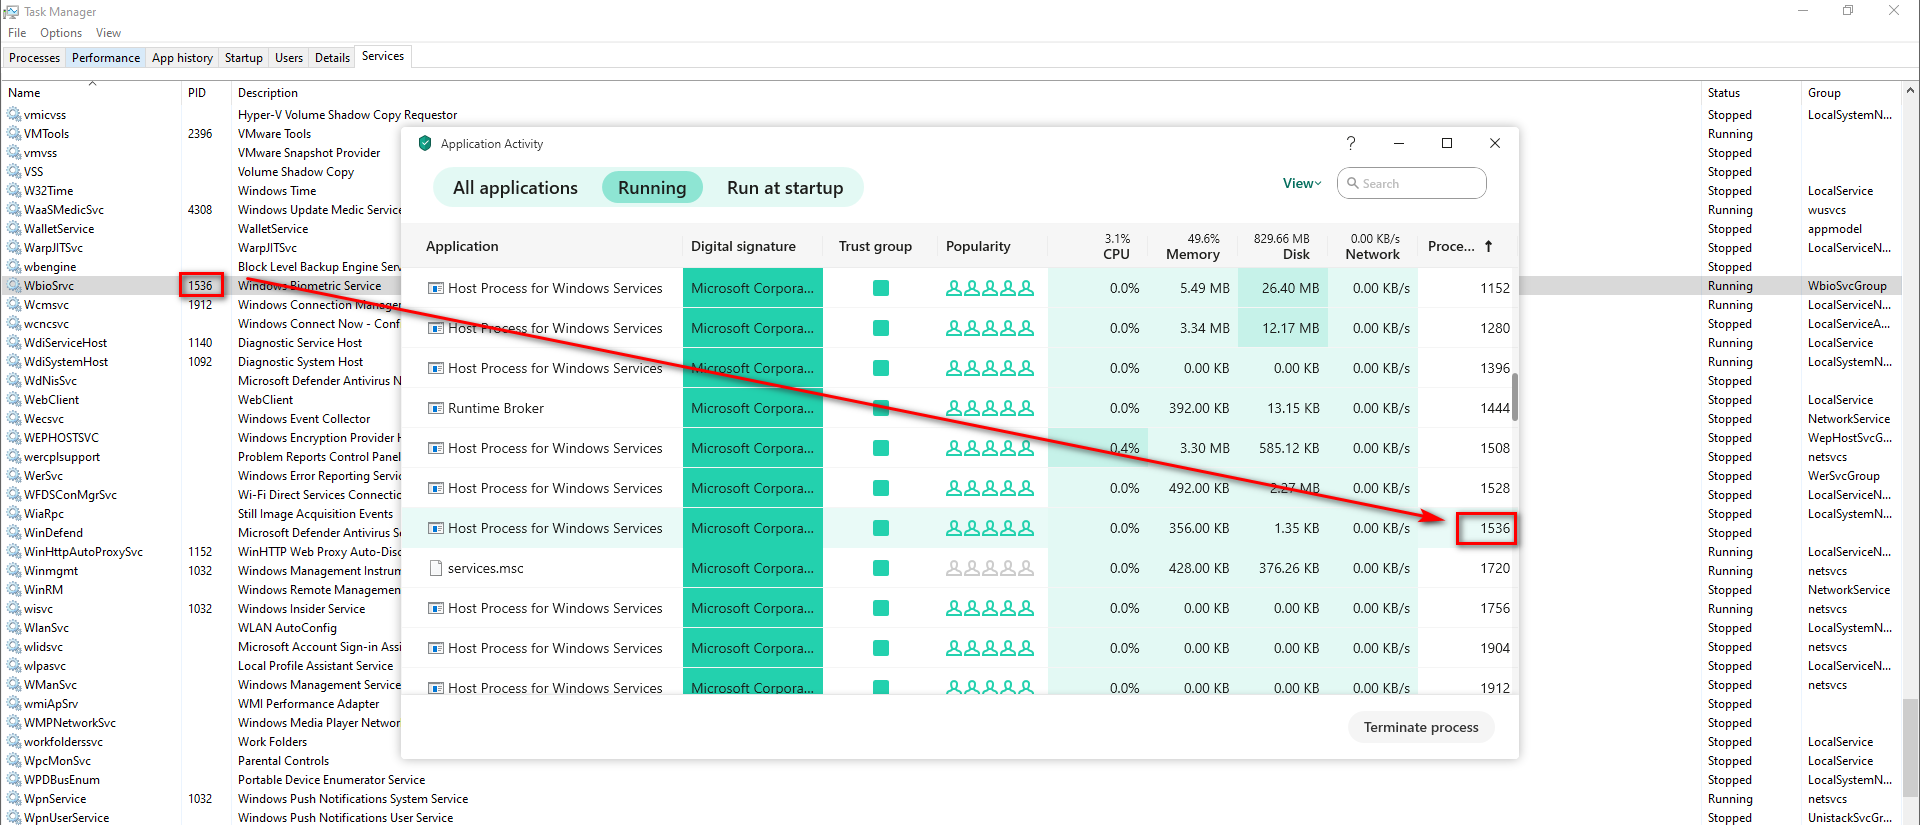Click the Runtime Broker application icon

pos(436,408)
